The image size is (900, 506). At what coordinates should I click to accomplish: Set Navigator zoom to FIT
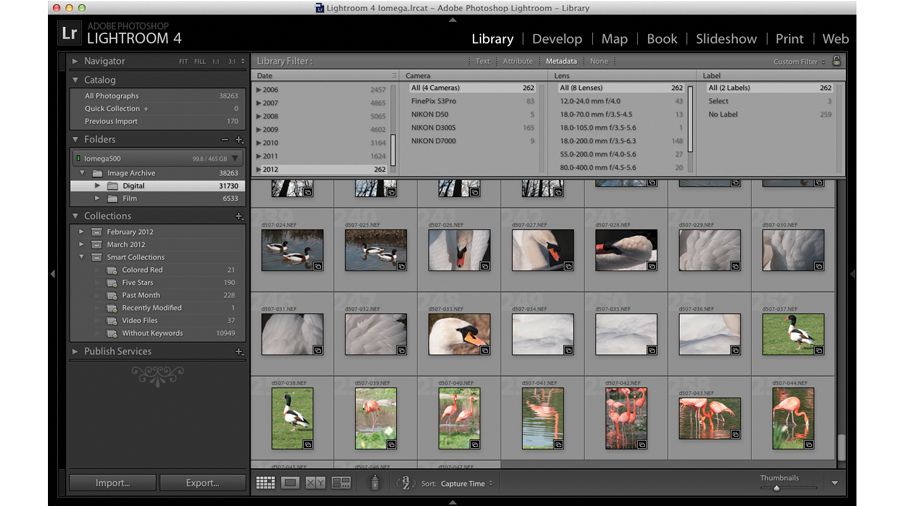tap(183, 61)
